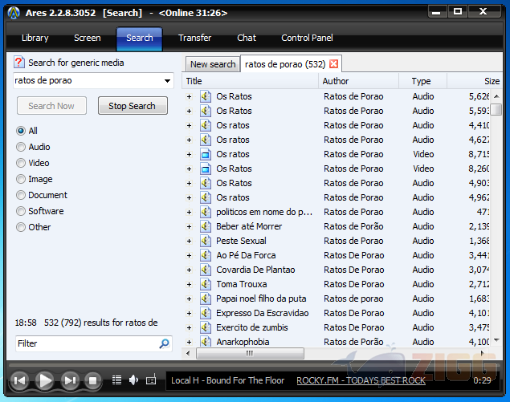
Task: Click the vertical scrollbar thumb
Action: click(x=497, y=109)
